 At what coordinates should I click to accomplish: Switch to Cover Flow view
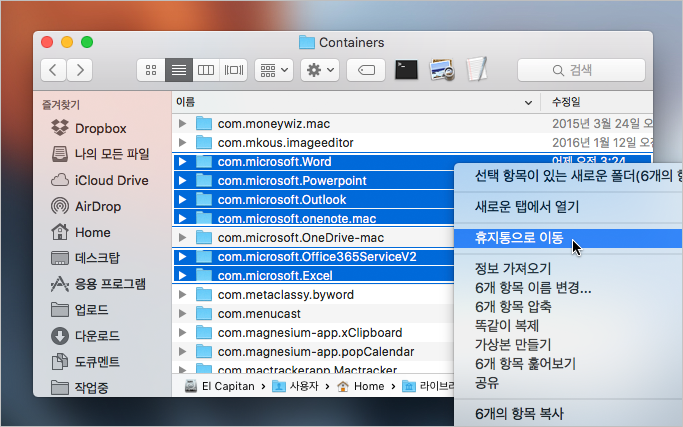[233, 70]
